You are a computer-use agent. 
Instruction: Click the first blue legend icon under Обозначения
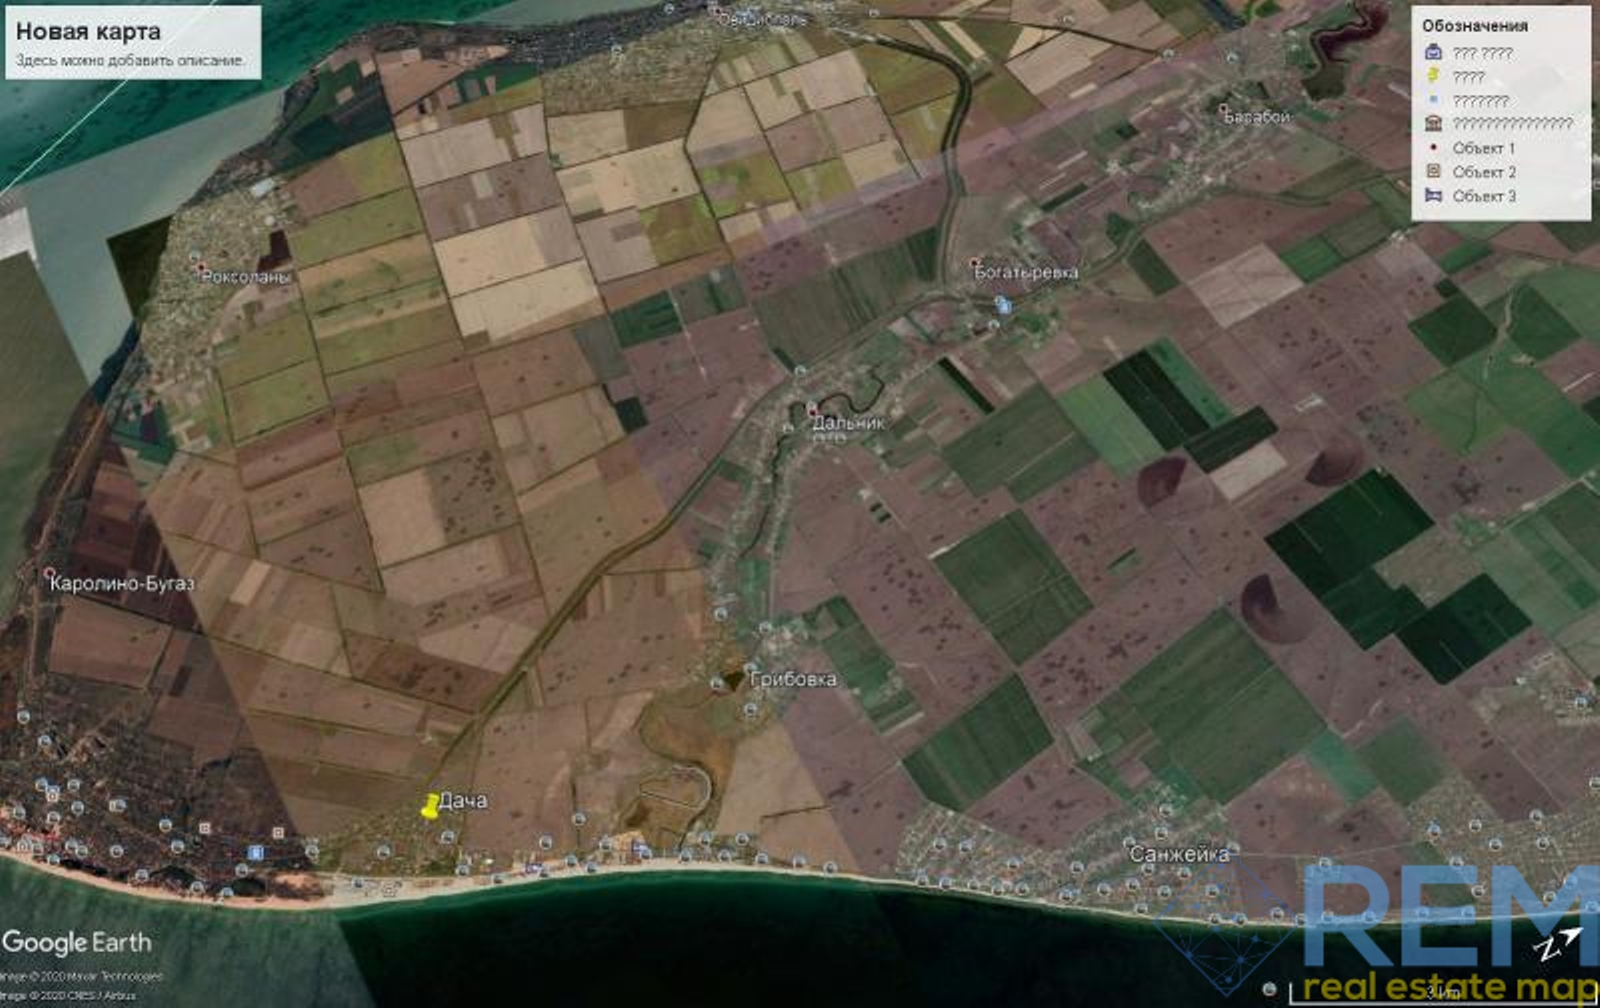1433,52
